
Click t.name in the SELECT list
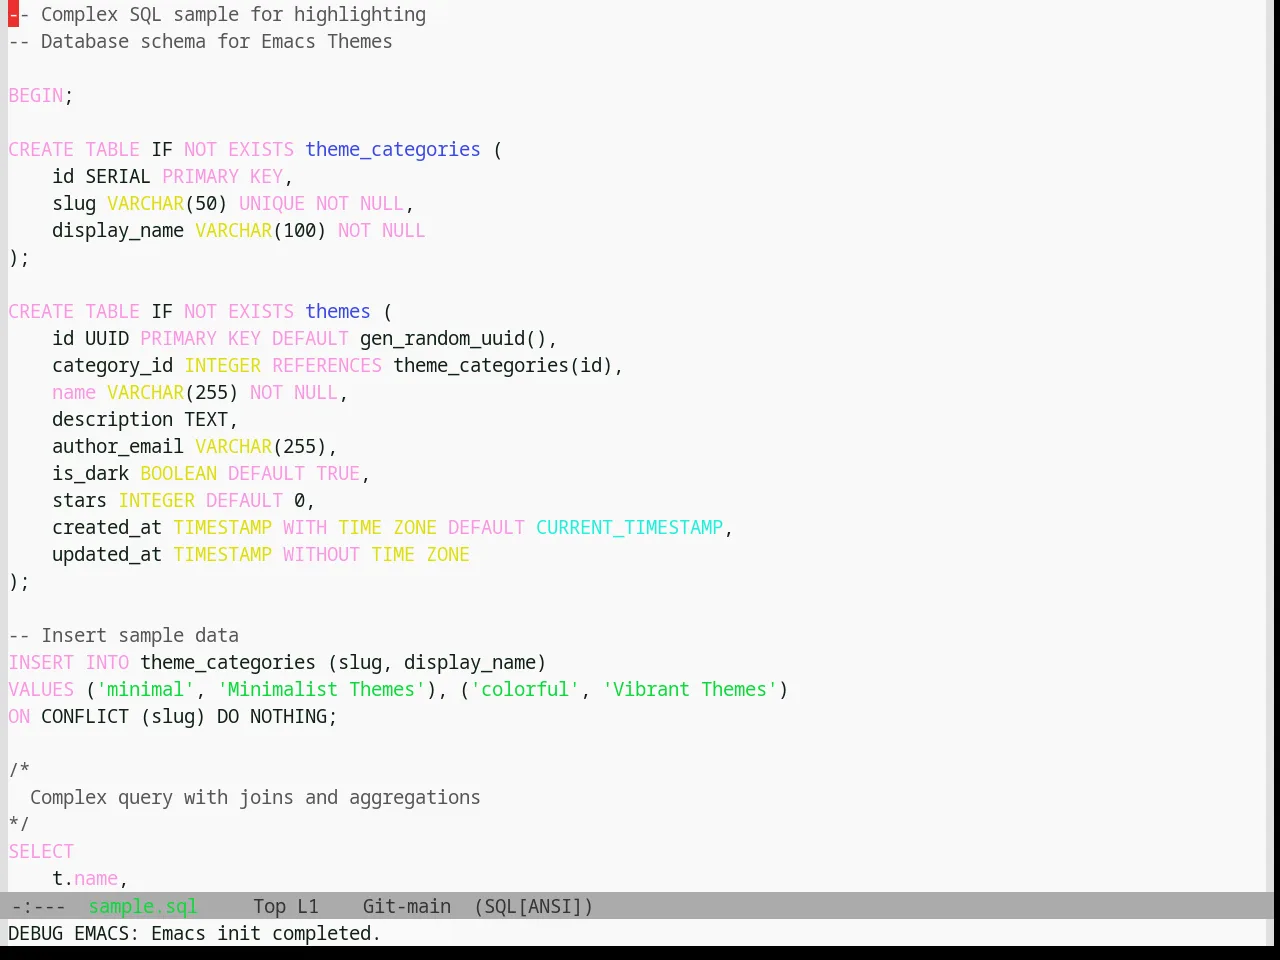(85, 879)
